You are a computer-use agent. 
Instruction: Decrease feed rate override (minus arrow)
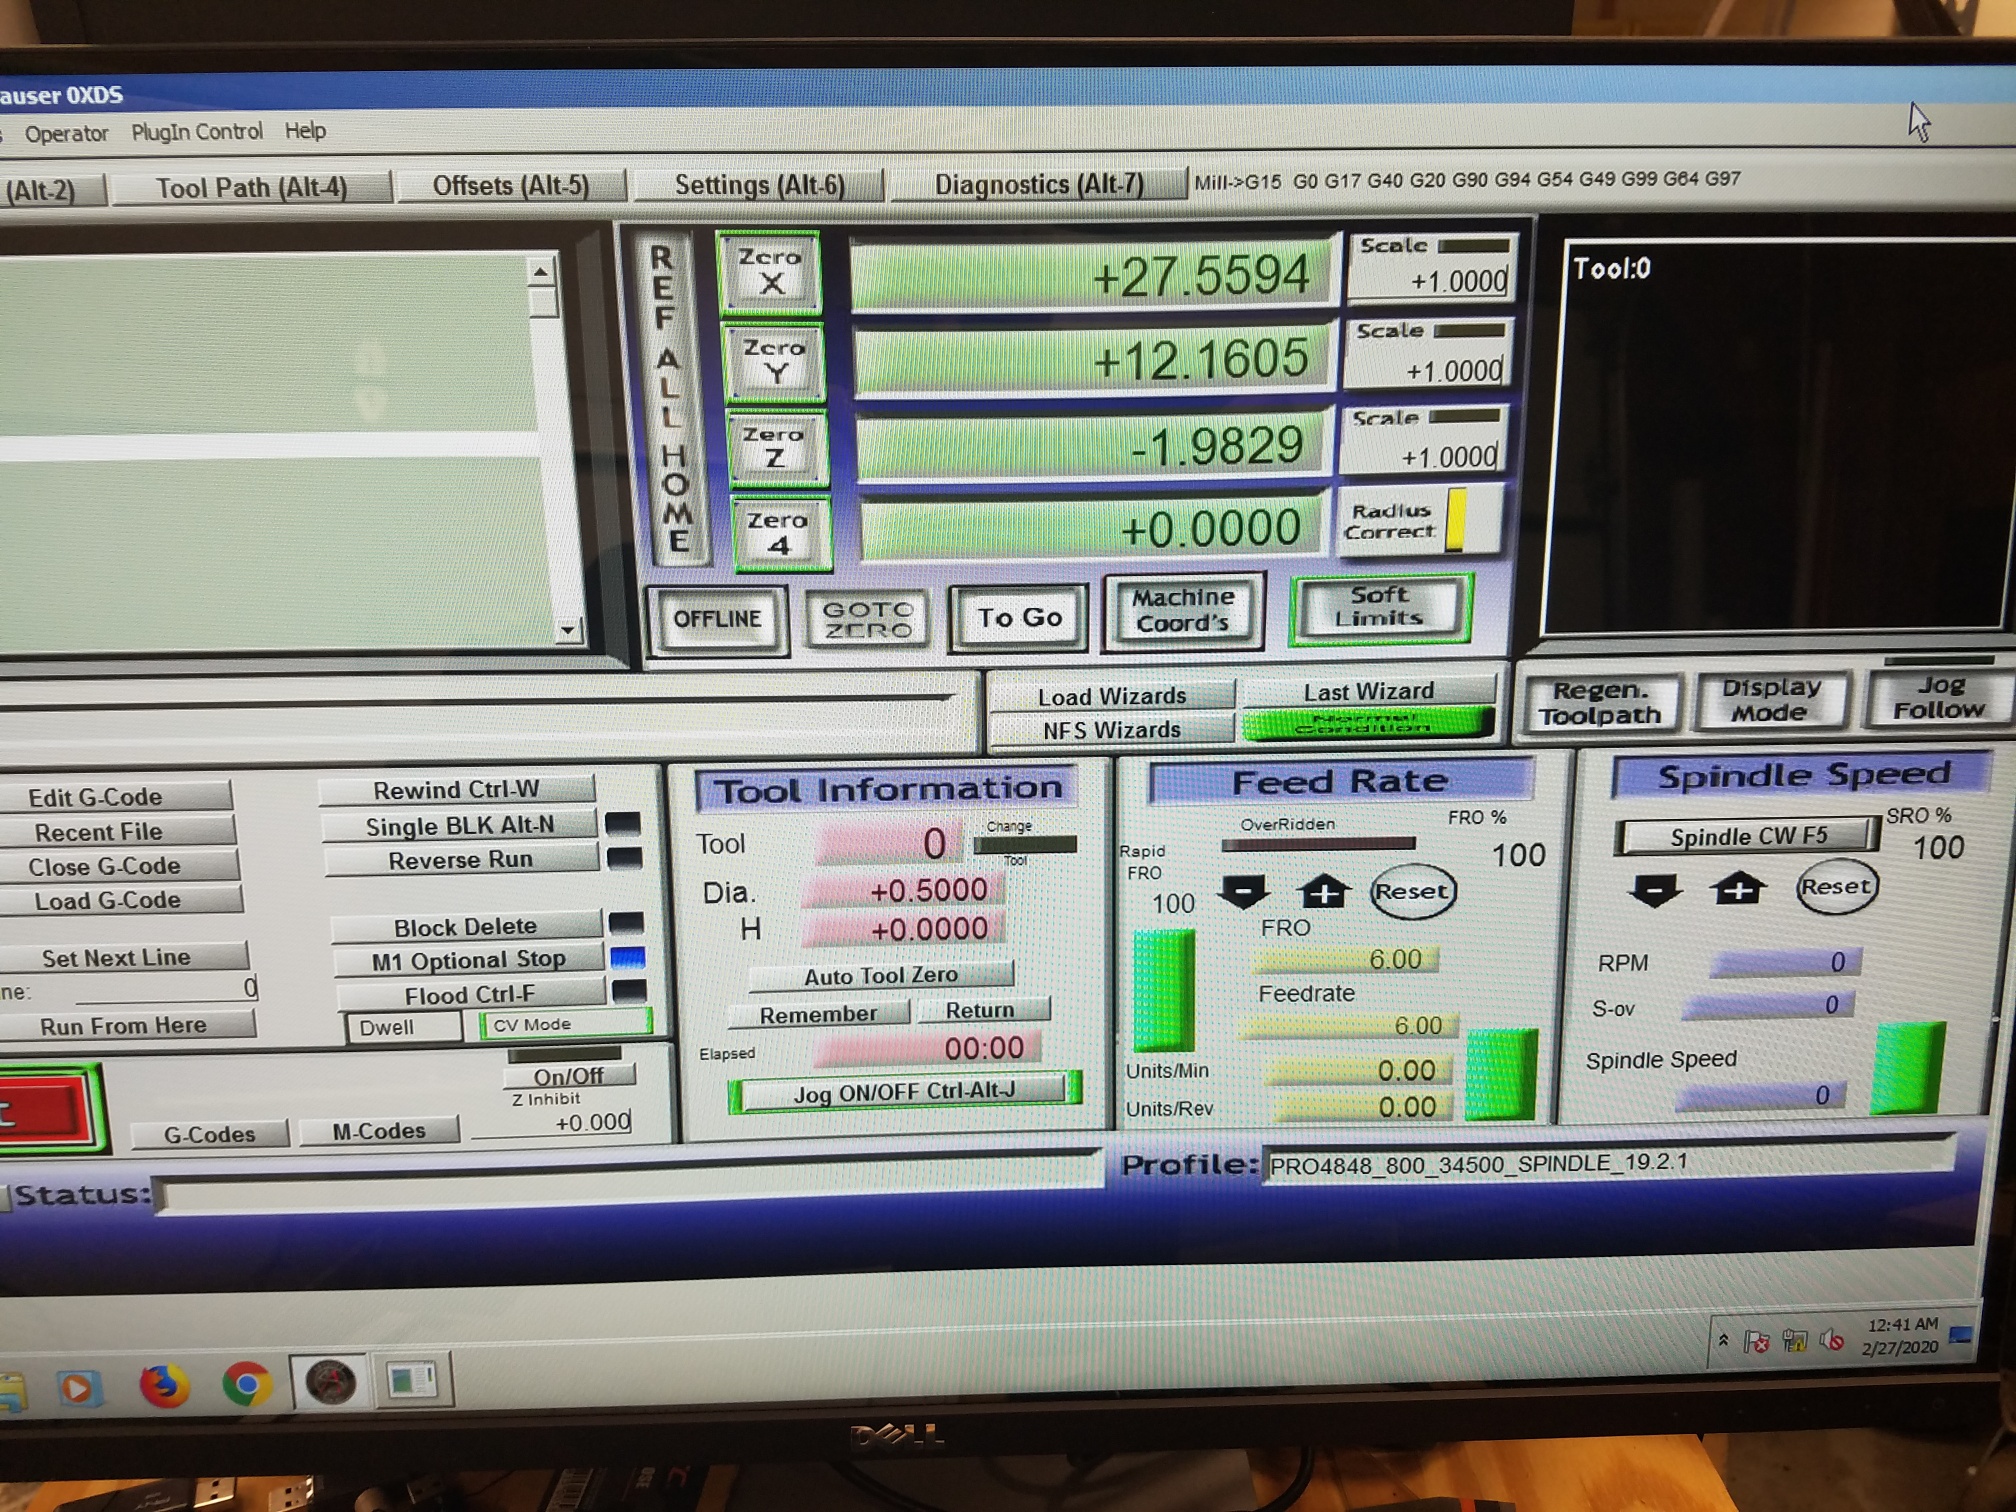(1245, 890)
